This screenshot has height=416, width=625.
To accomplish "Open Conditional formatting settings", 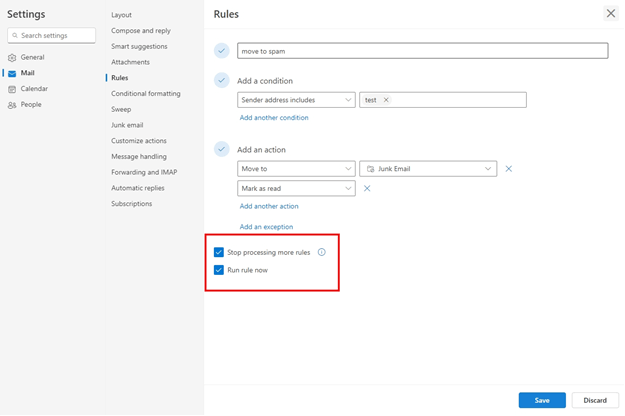I will (146, 94).
